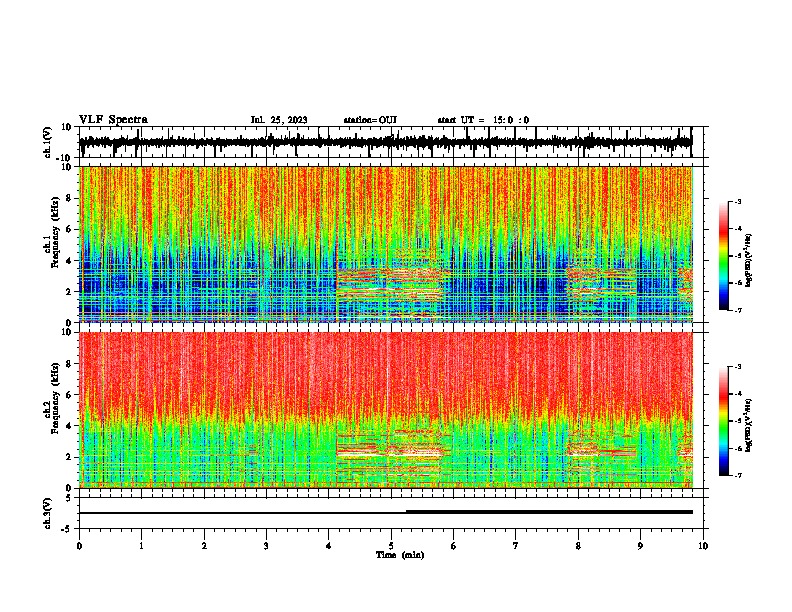Screen dimensions: 792x612
Task: Click the "ch.3(V)" axis label
Action: click(47, 513)
